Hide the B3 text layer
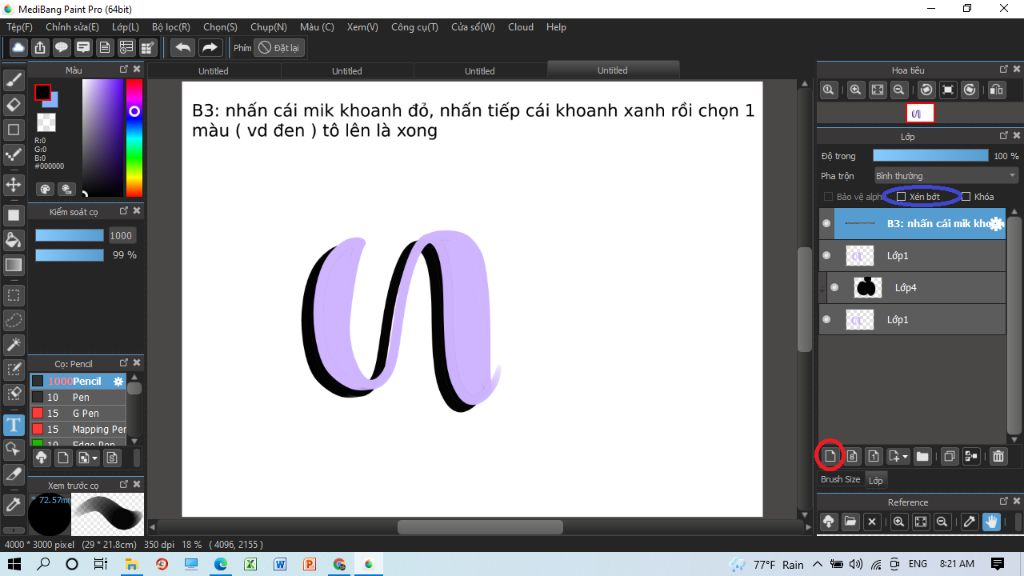Screen dimensions: 1024x576 click(x=827, y=223)
